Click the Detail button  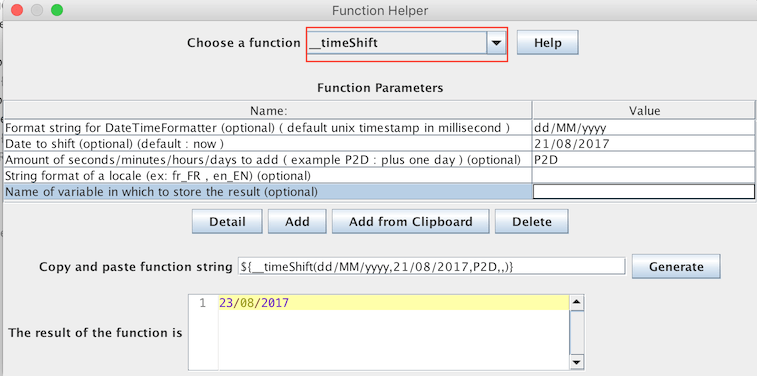pos(227,222)
